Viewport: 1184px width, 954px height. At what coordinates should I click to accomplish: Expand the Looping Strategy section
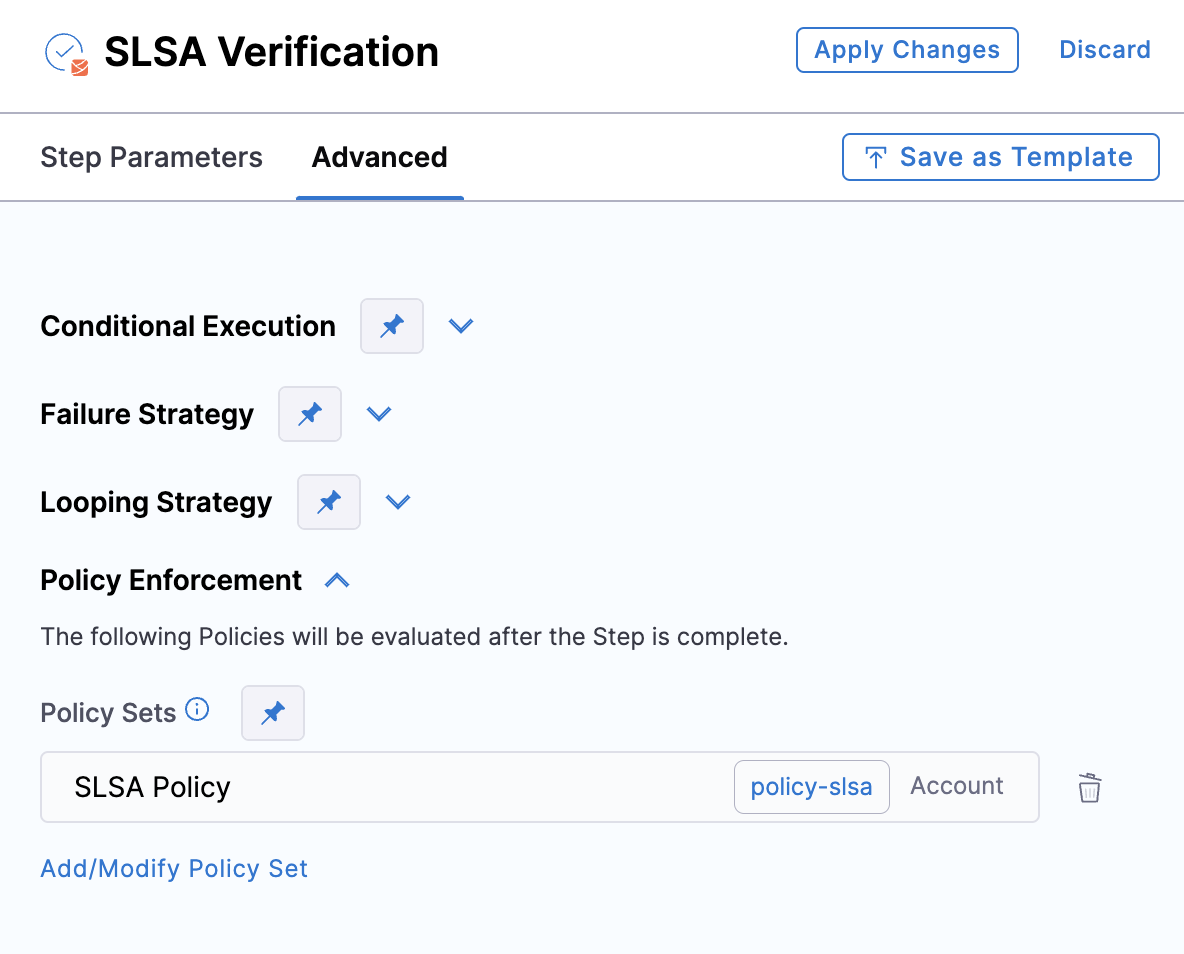pos(398,502)
